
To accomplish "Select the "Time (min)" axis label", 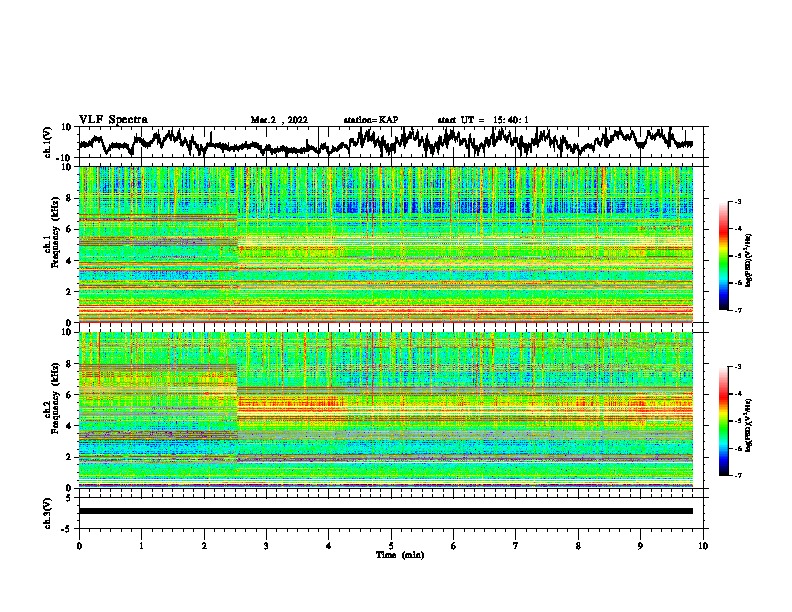I will click(x=400, y=555).
